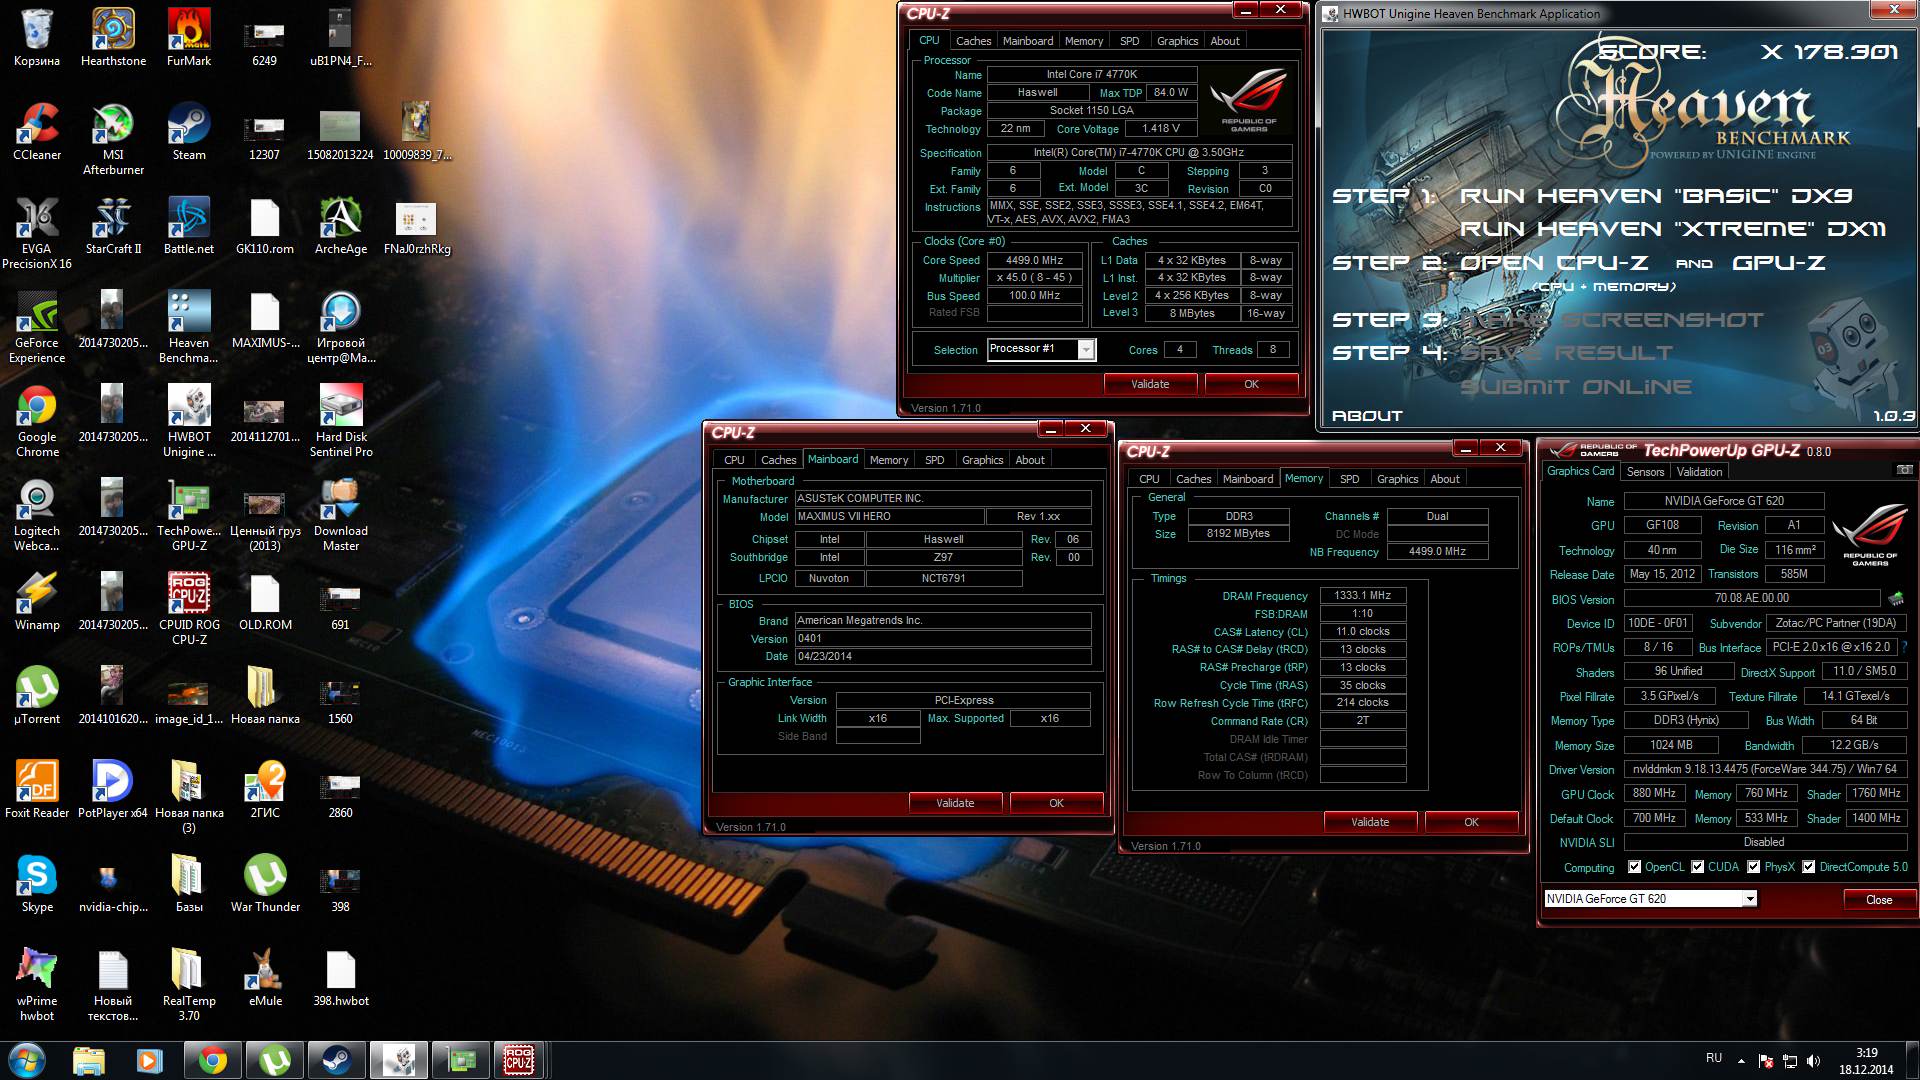This screenshot has height=1080, width=1920.
Task: Select TechPowerUp GPU-Z desktop shortcut
Action: (x=189, y=515)
